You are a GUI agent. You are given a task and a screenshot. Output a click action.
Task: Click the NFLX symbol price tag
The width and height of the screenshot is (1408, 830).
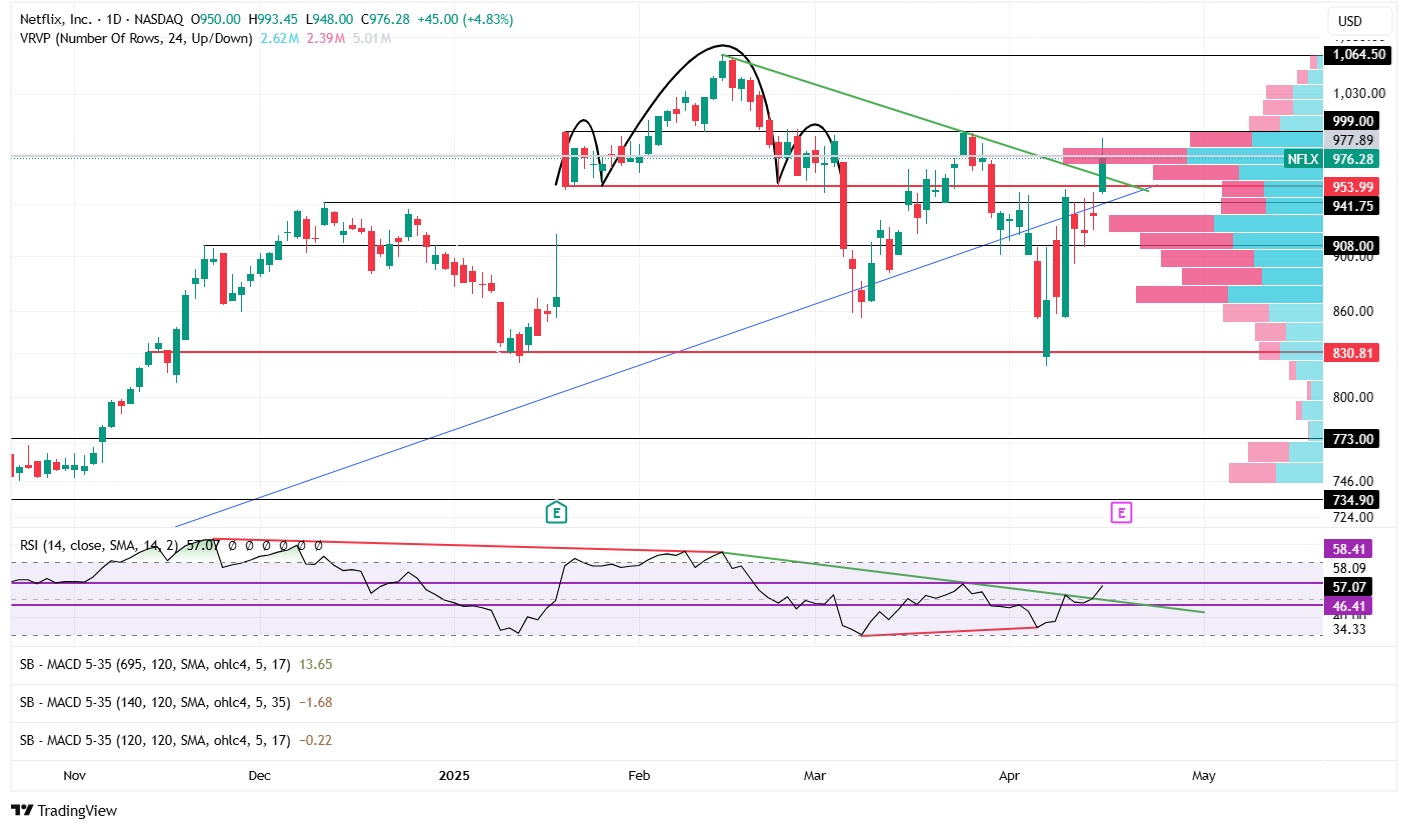click(x=1303, y=159)
